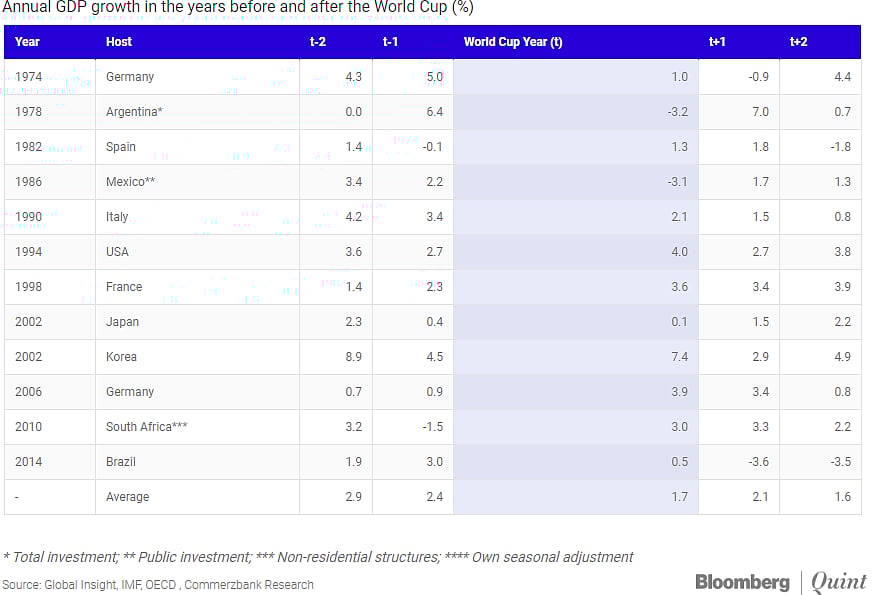Click the Host column header
The height and width of the screenshot is (595, 881).
coord(119,42)
